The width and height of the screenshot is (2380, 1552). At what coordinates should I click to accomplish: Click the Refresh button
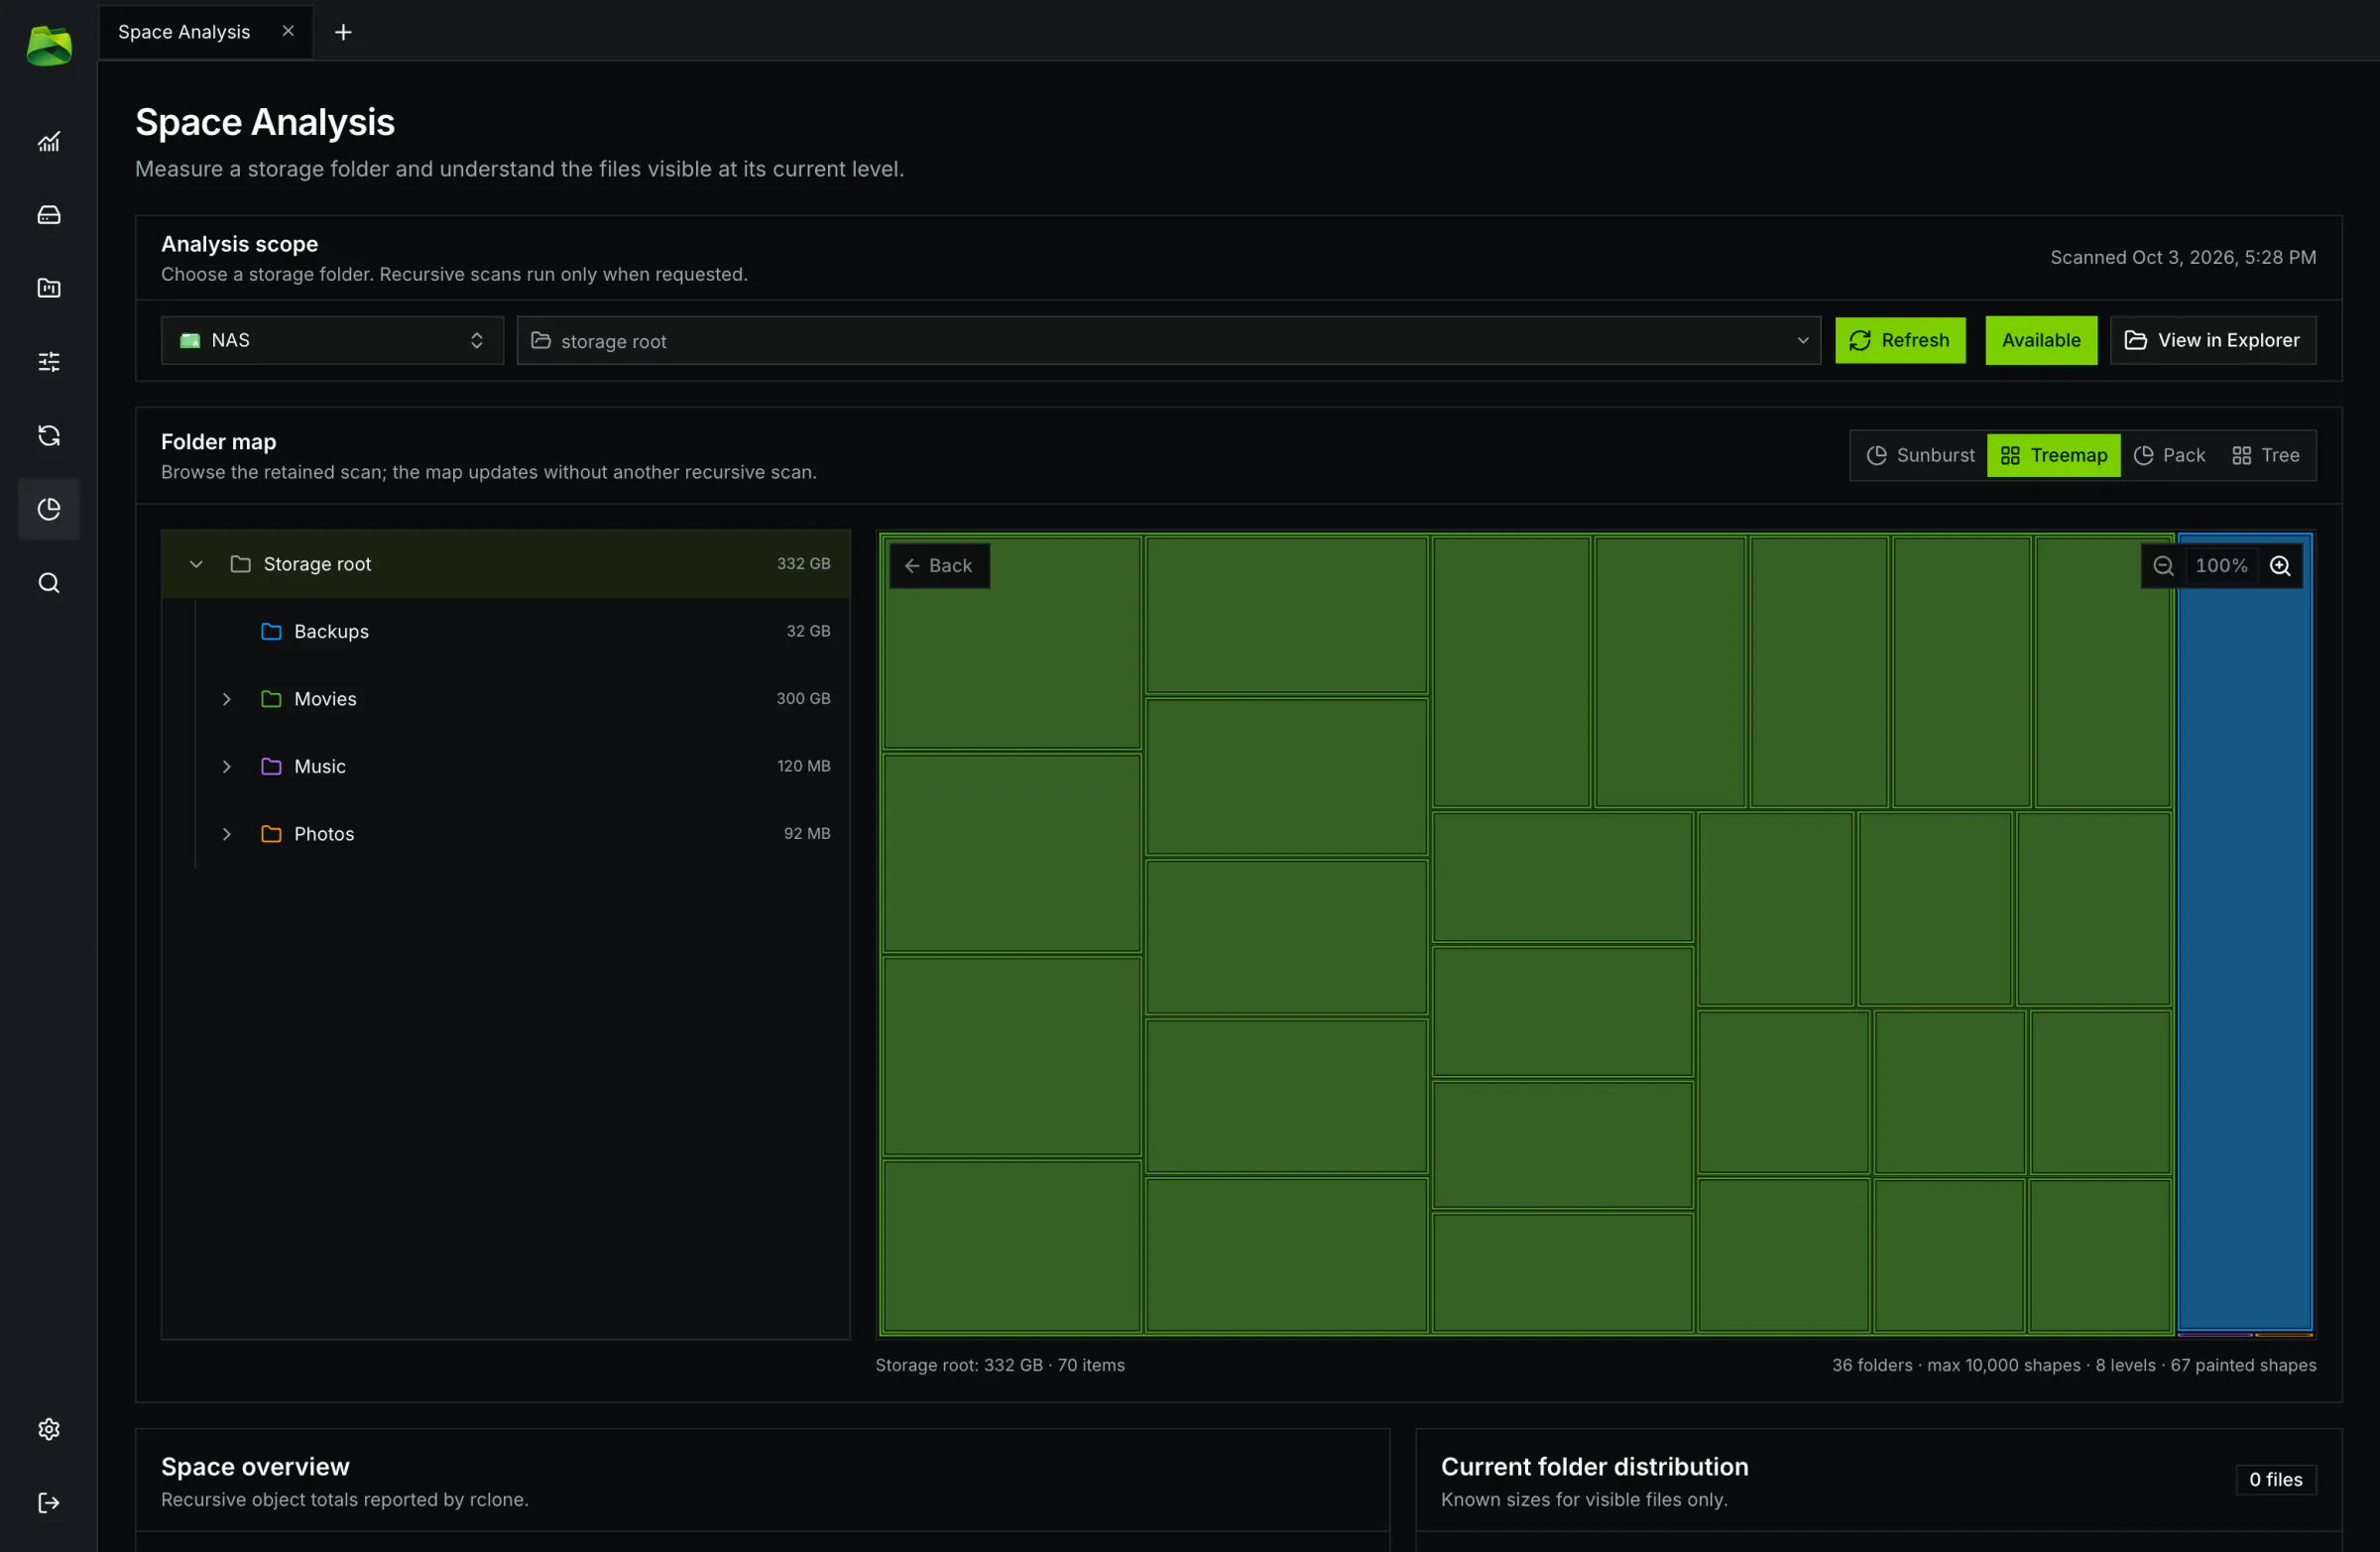pyautogui.click(x=1899, y=340)
